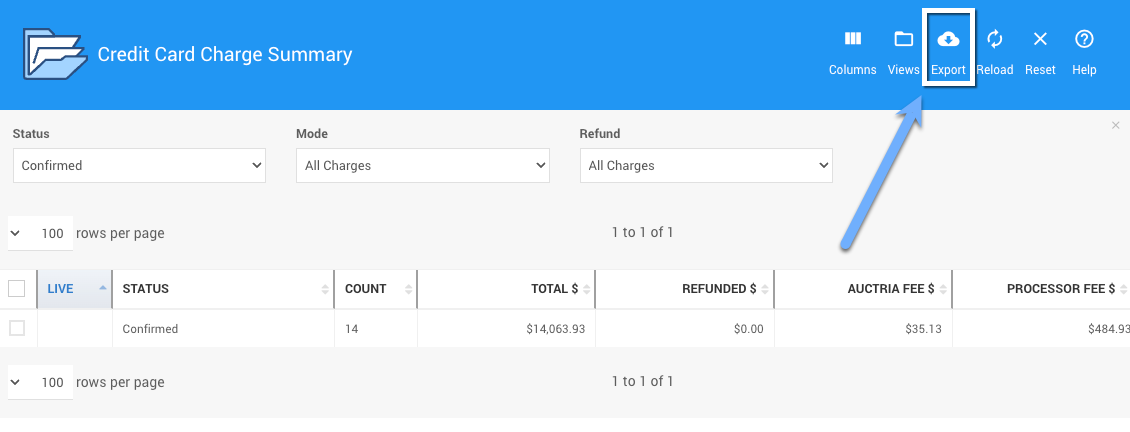
Task: Open top rows per page selector
Action: 40,233
